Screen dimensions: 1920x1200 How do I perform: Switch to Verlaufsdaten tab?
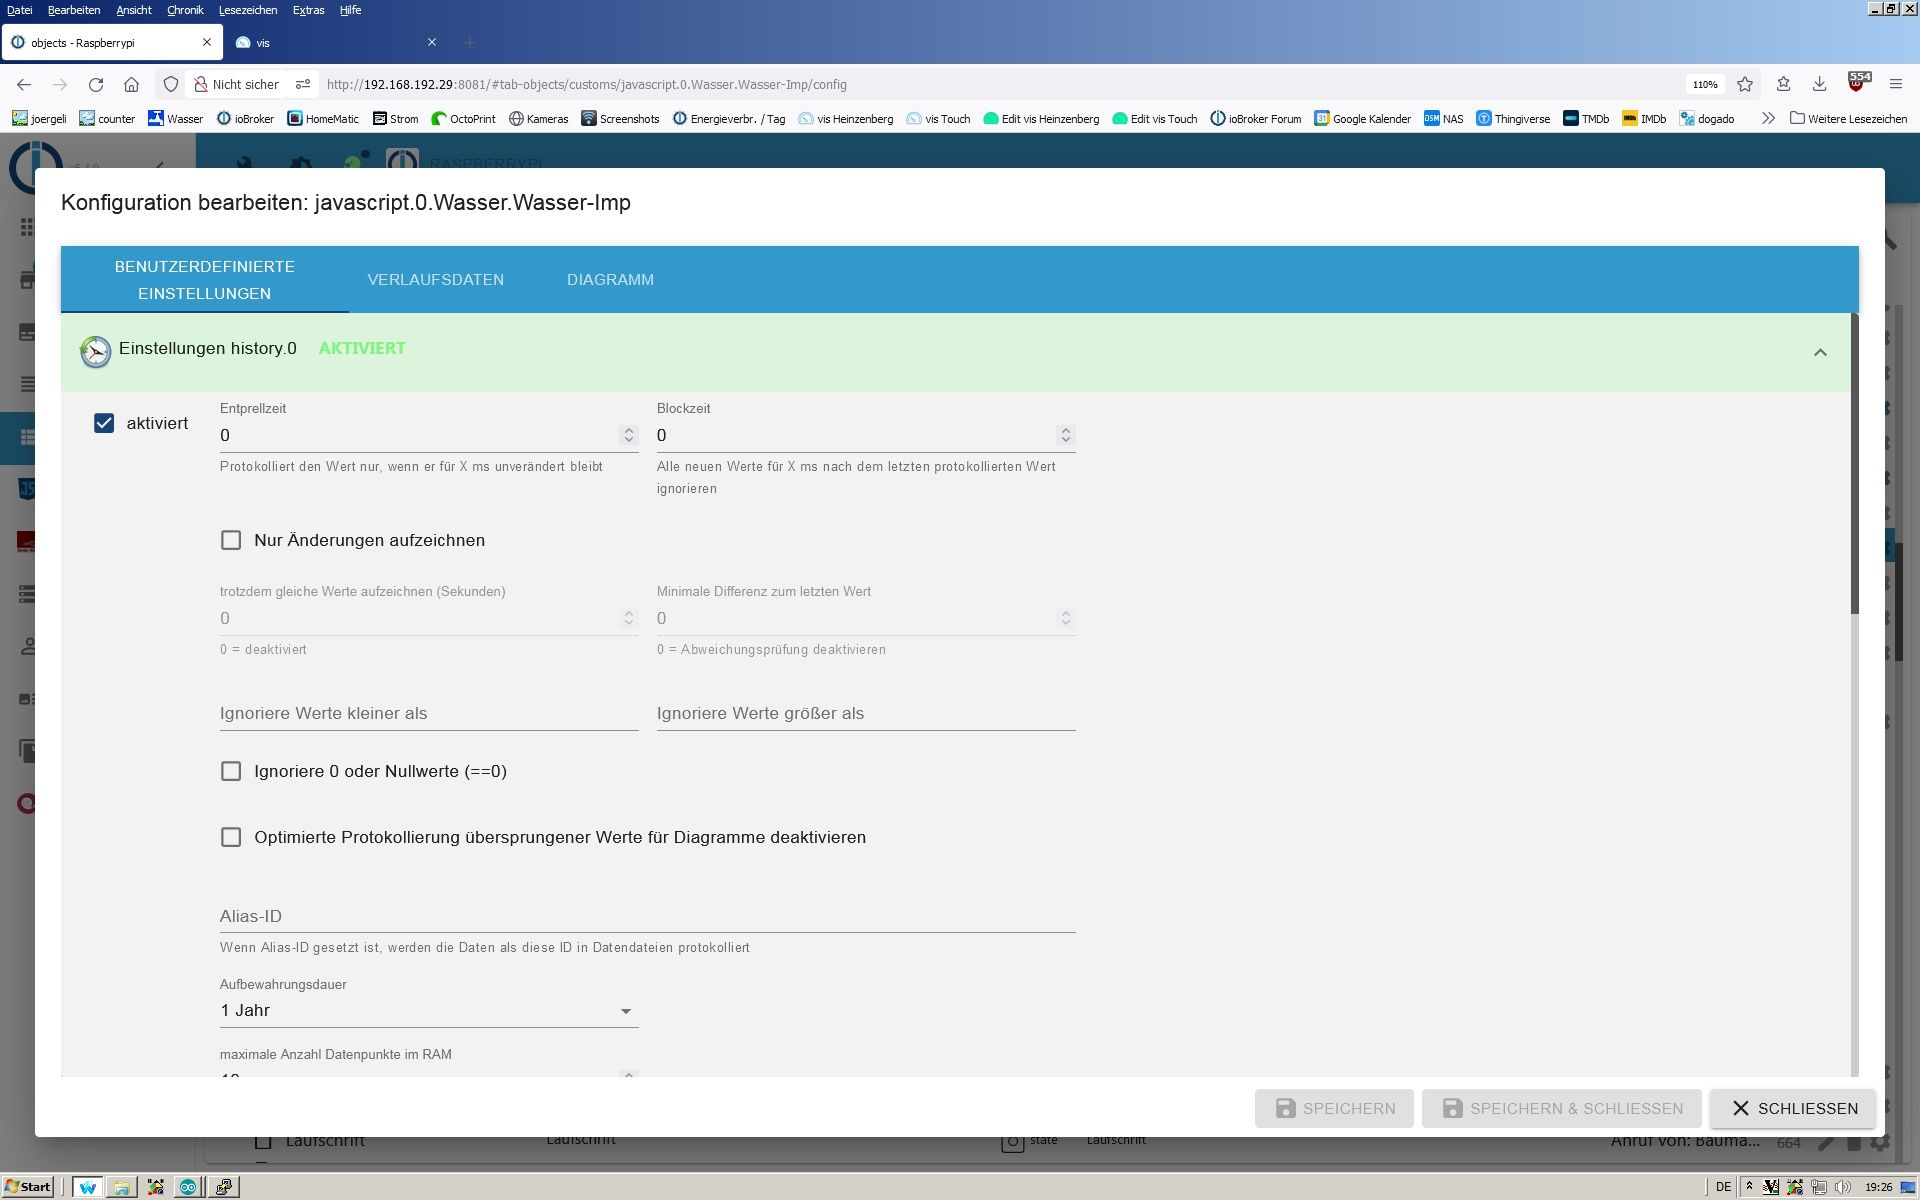[435, 280]
